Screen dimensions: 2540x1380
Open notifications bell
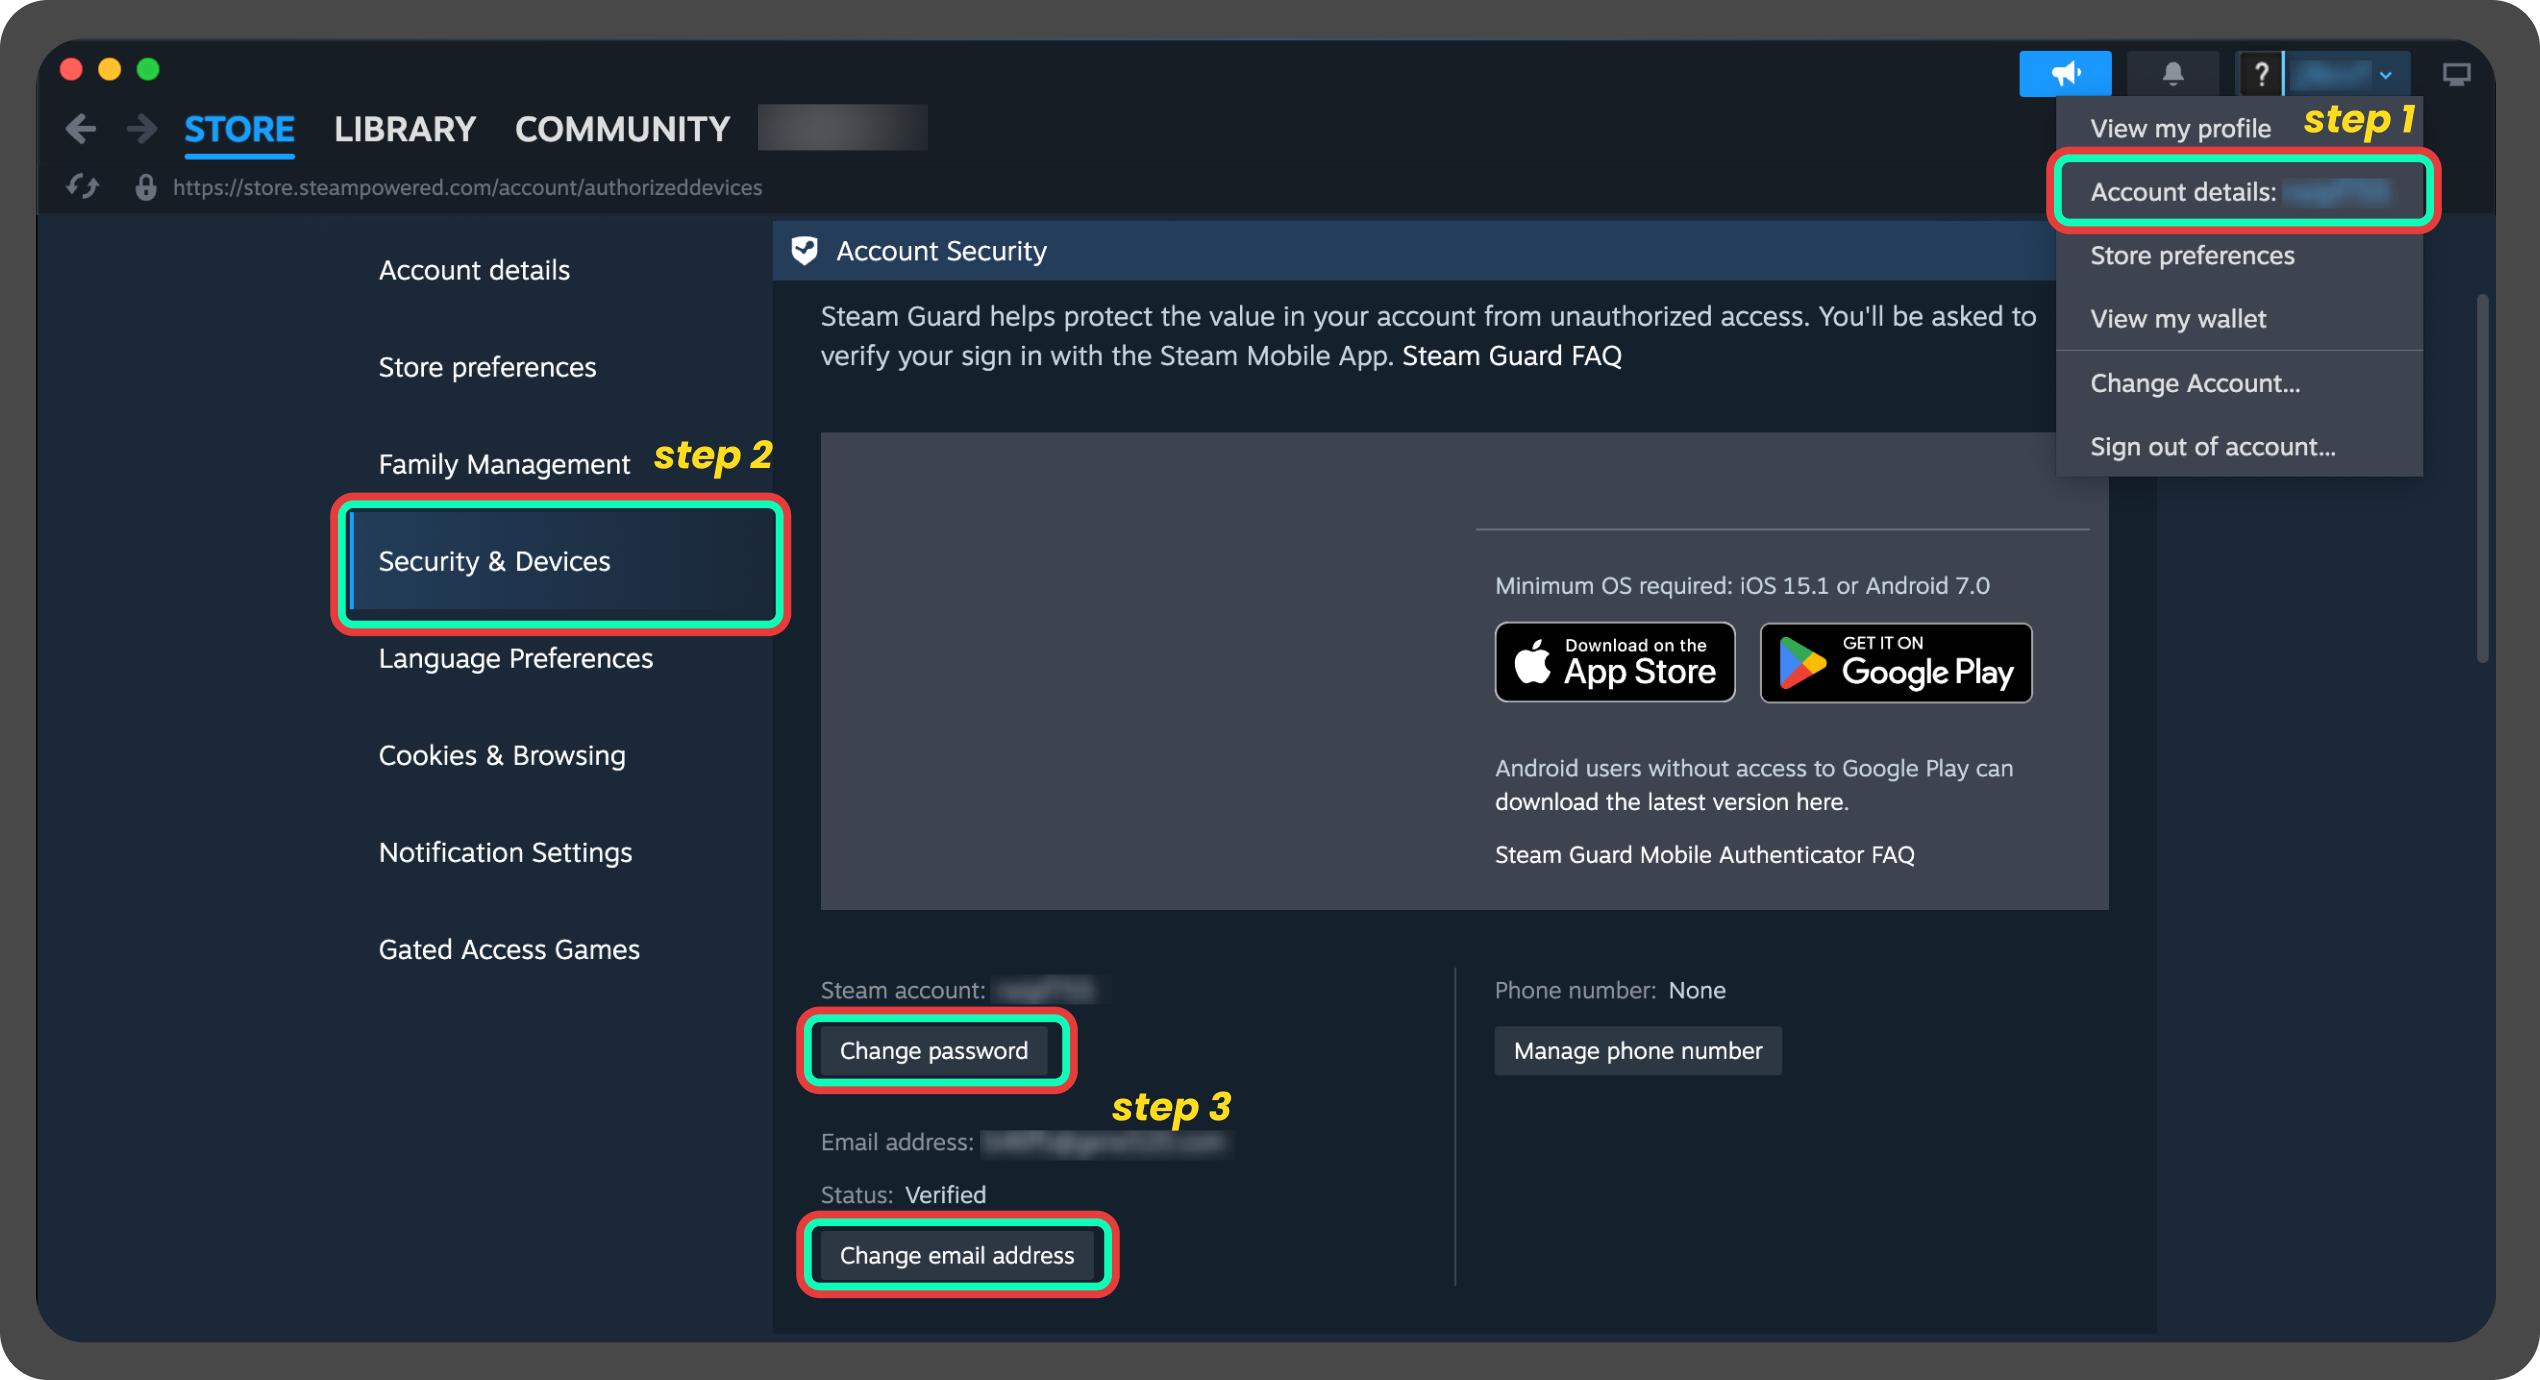tap(2172, 74)
